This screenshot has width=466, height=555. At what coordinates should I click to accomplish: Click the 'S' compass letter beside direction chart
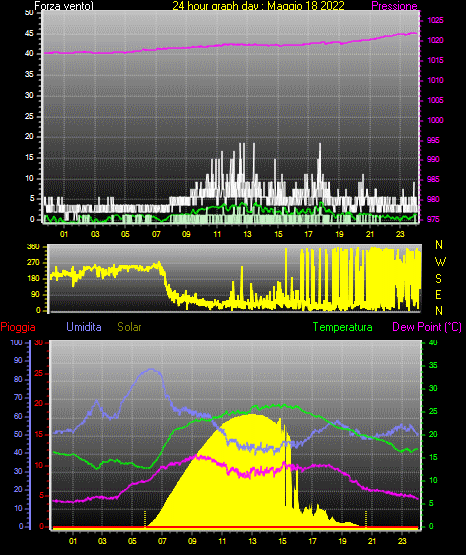438,279
